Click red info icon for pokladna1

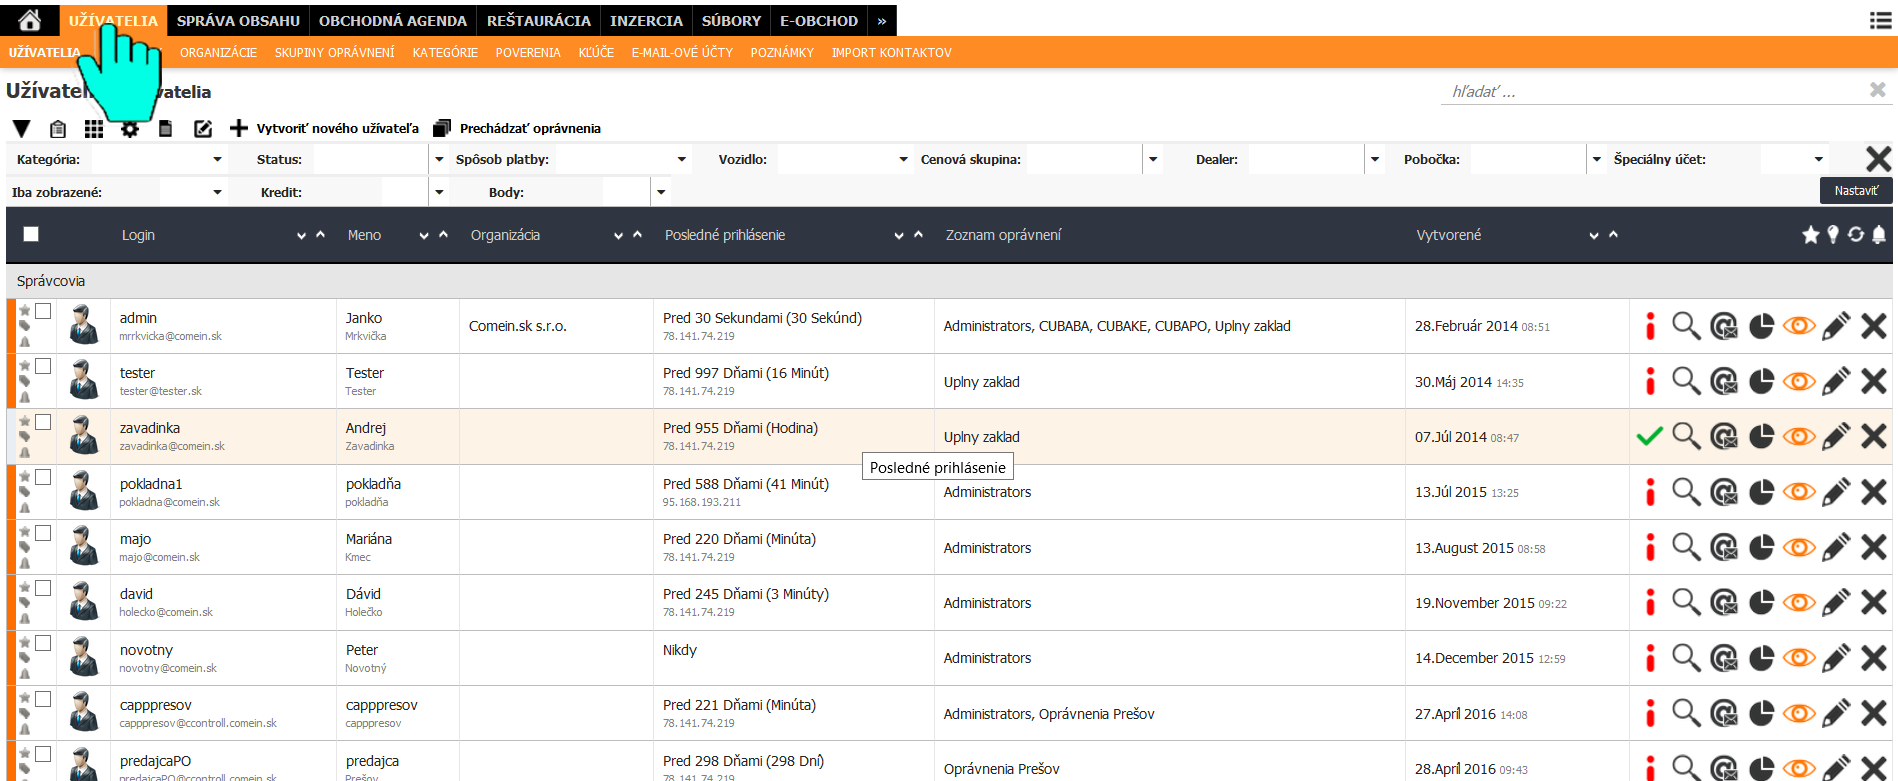coord(1650,492)
